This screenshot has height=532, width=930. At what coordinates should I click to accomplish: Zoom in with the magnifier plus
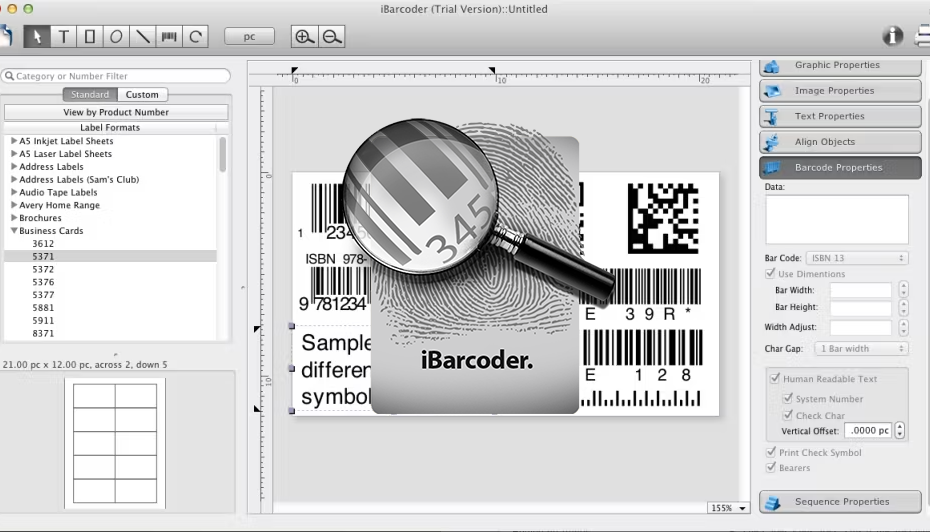click(304, 37)
